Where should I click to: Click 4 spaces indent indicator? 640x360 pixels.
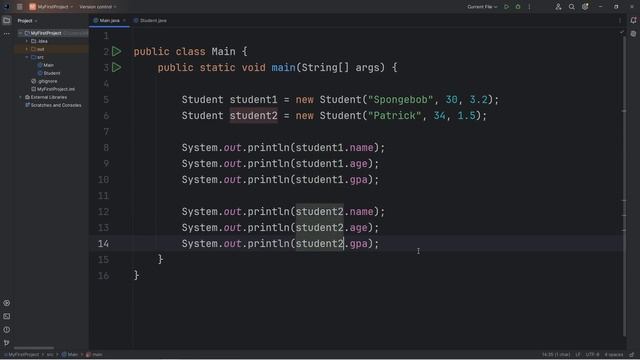[x=613, y=355]
